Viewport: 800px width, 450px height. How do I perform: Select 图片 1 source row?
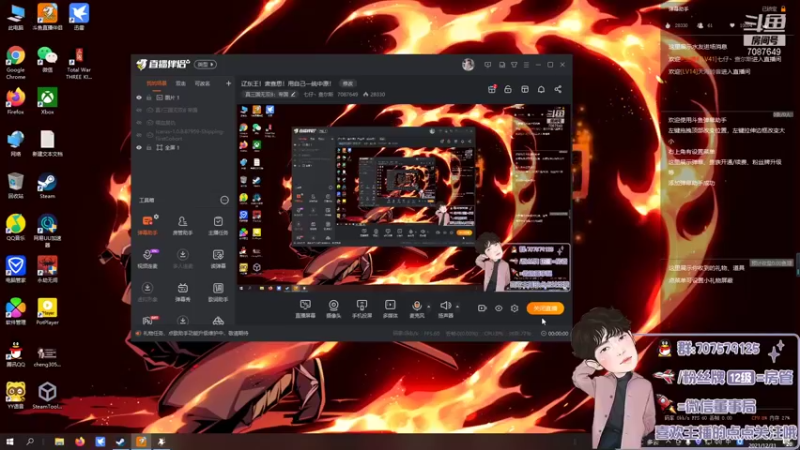pos(183,97)
